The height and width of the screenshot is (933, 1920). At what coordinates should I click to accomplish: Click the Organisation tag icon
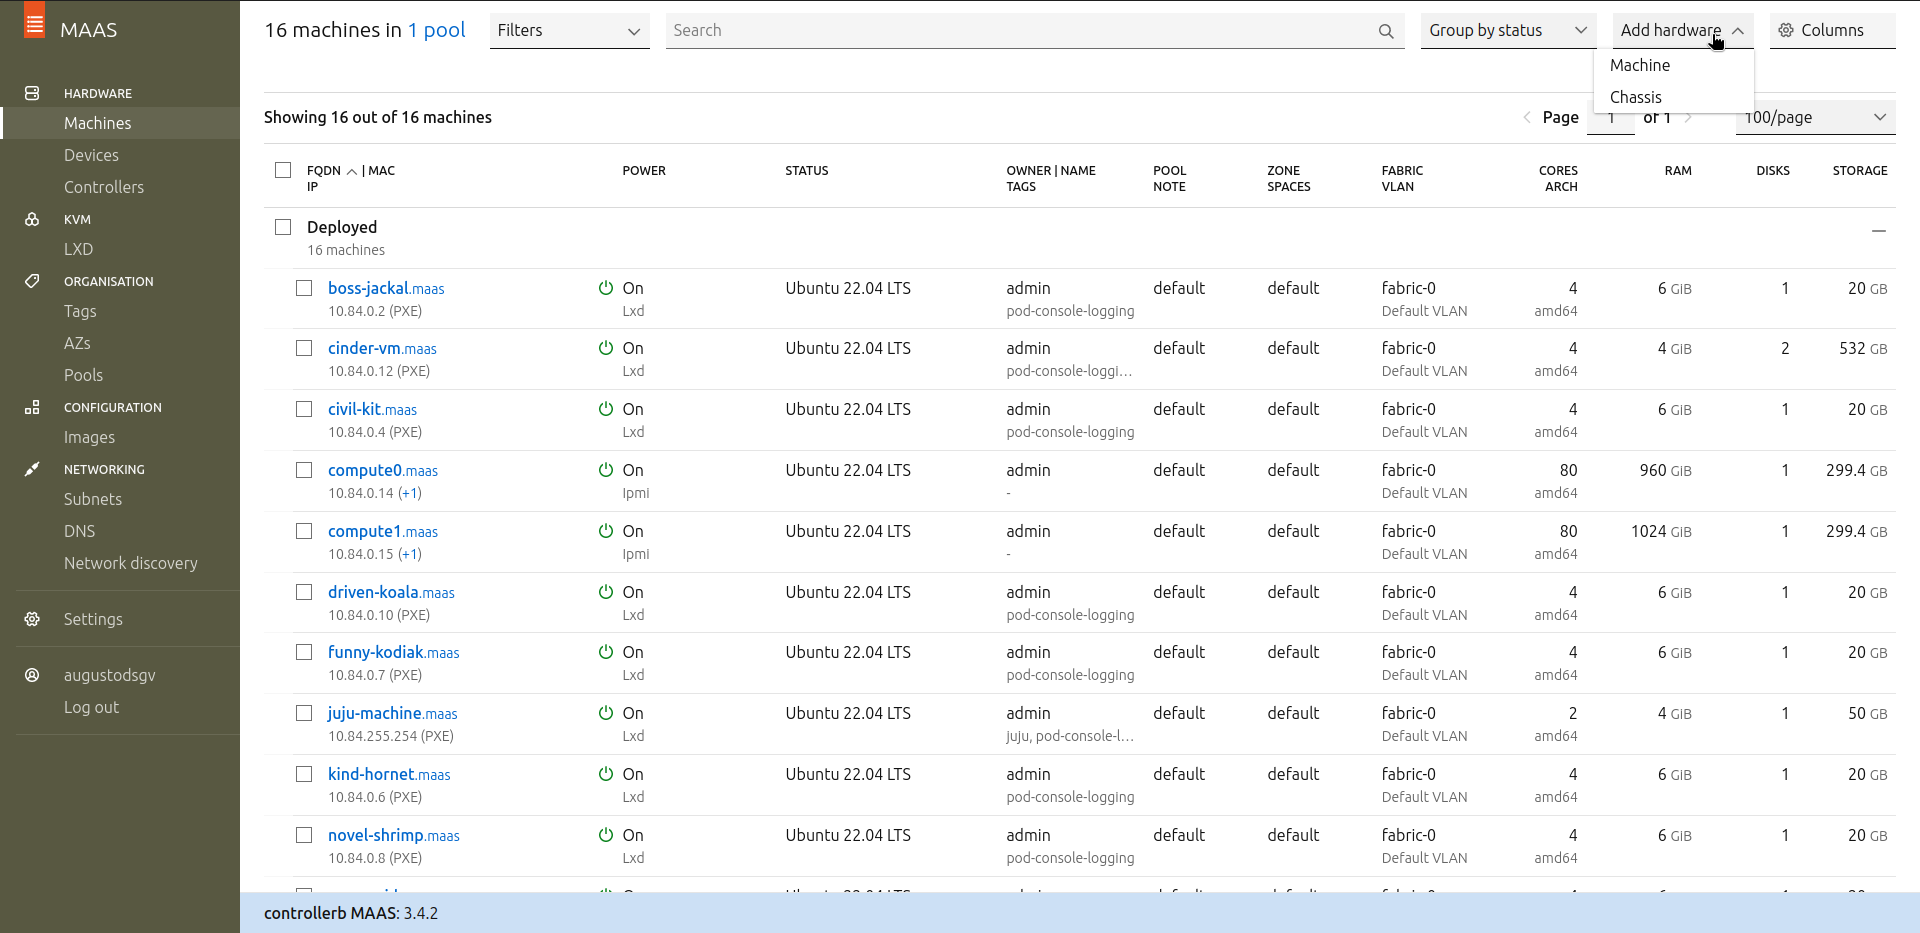pos(32,281)
